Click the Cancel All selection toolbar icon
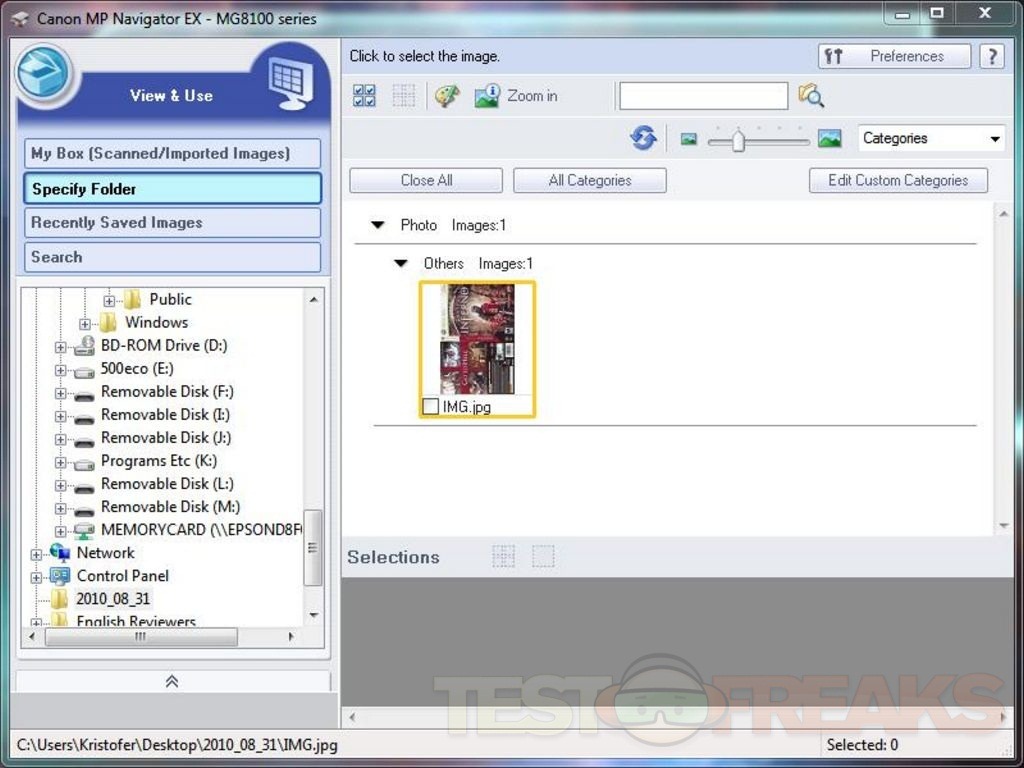 tap(404, 96)
